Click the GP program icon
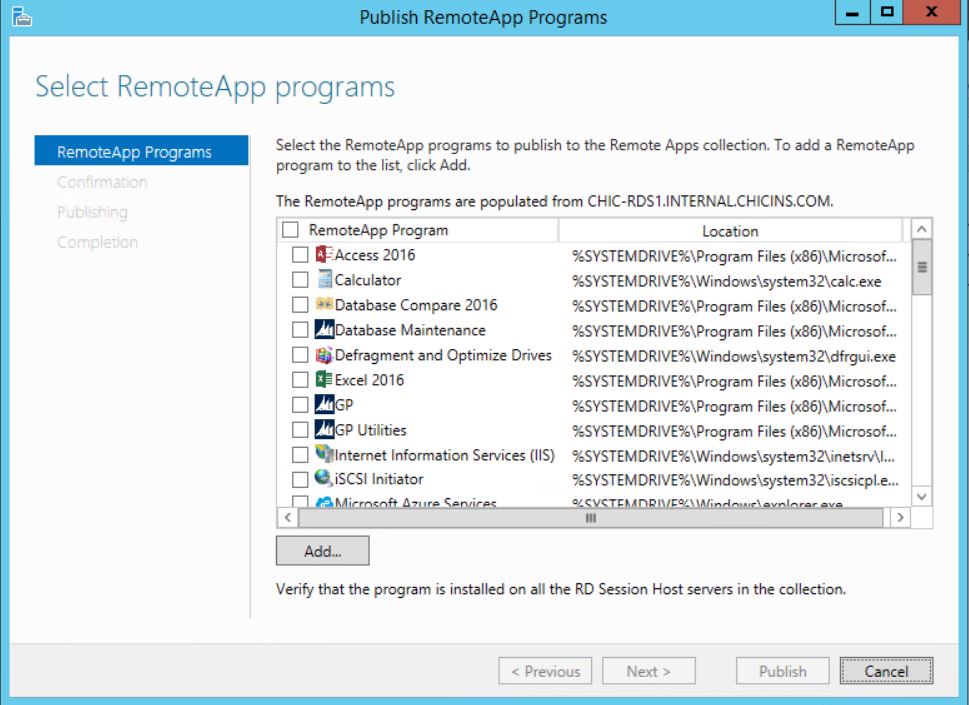Screen dimensions: 969x705 (324, 404)
